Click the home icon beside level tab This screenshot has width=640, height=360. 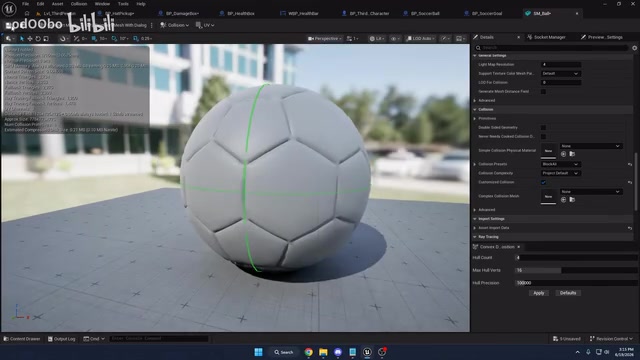27,13
